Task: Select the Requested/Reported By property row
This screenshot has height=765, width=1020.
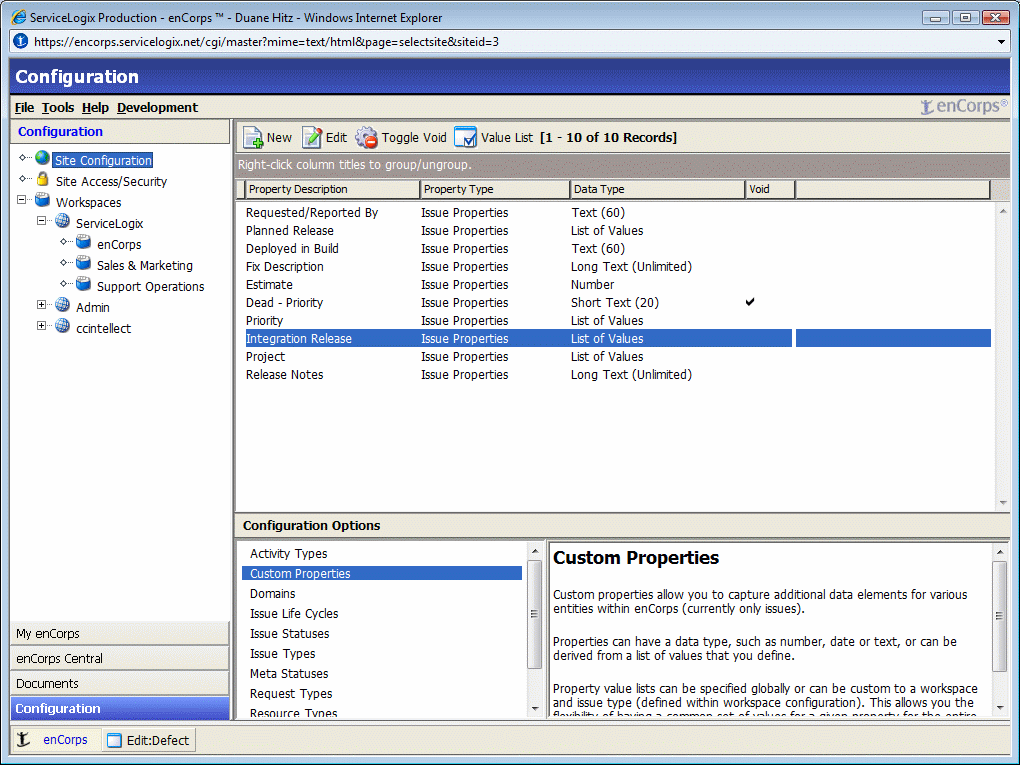Action: click(617, 213)
